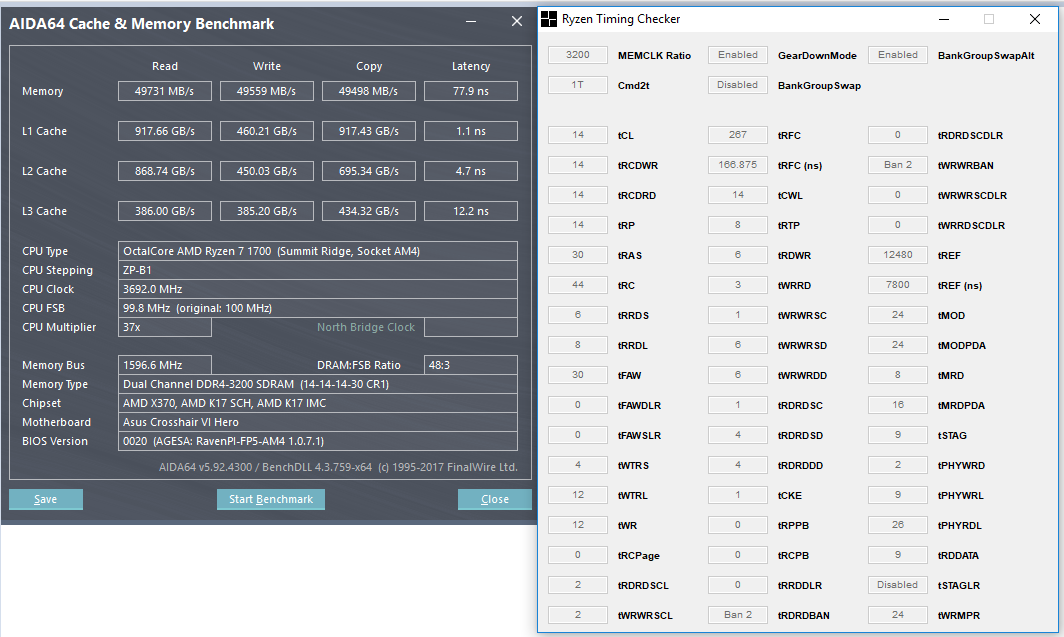The image size is (1064, 637).
Task: Click L2 Cache Latency value 4.7 ns
Action: click(471, 171)
